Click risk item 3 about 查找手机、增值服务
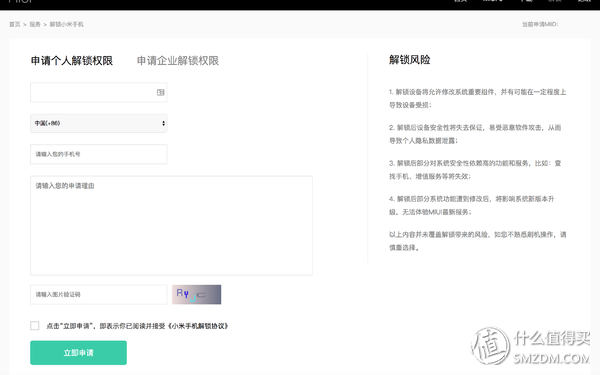The height and width of the screenshot is (375, 600). [475, 170]
